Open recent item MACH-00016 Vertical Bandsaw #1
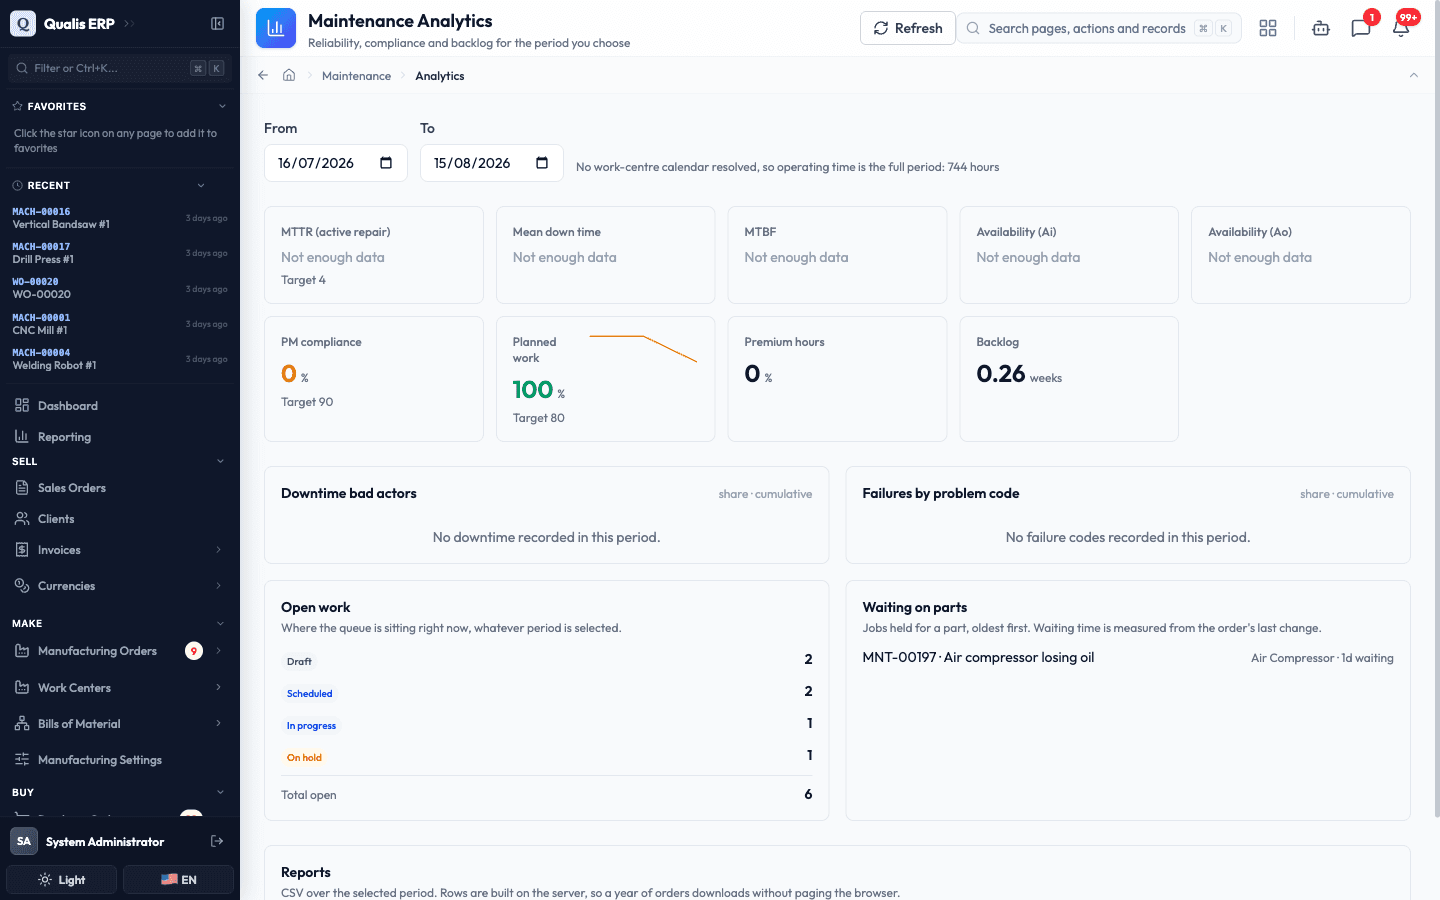1440x900 pixels. tap(120, 218)
